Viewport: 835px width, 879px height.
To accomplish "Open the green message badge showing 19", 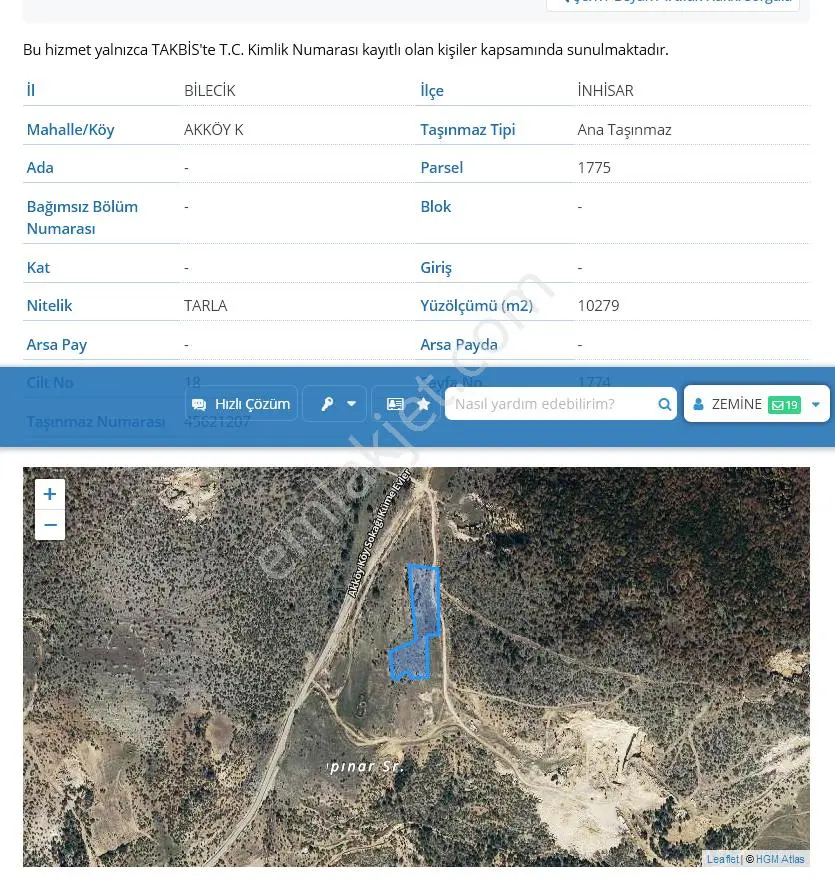I will pos(785,405).
